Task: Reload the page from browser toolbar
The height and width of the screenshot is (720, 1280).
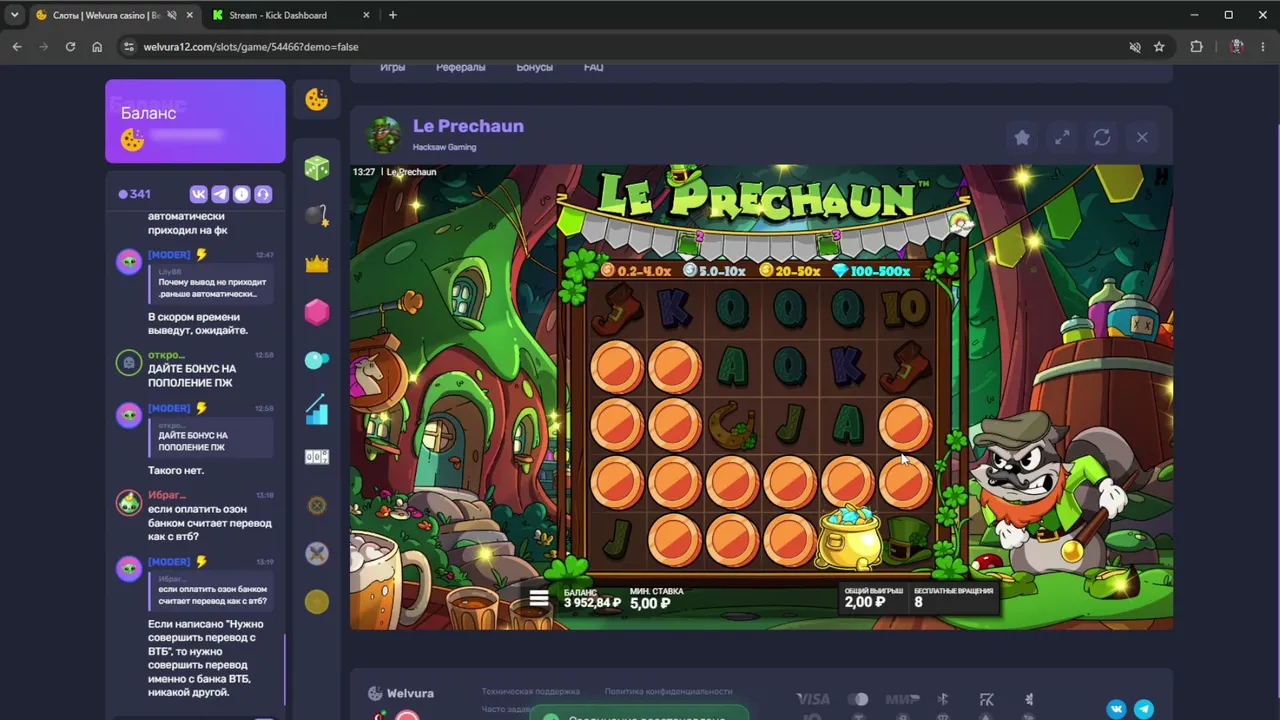Action: point(70,46)
